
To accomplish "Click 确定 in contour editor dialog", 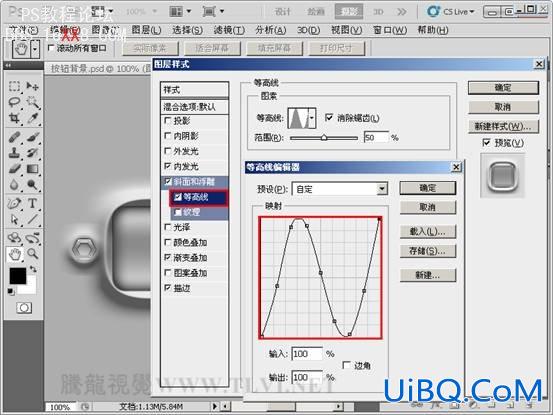I will tap(428, 188).
